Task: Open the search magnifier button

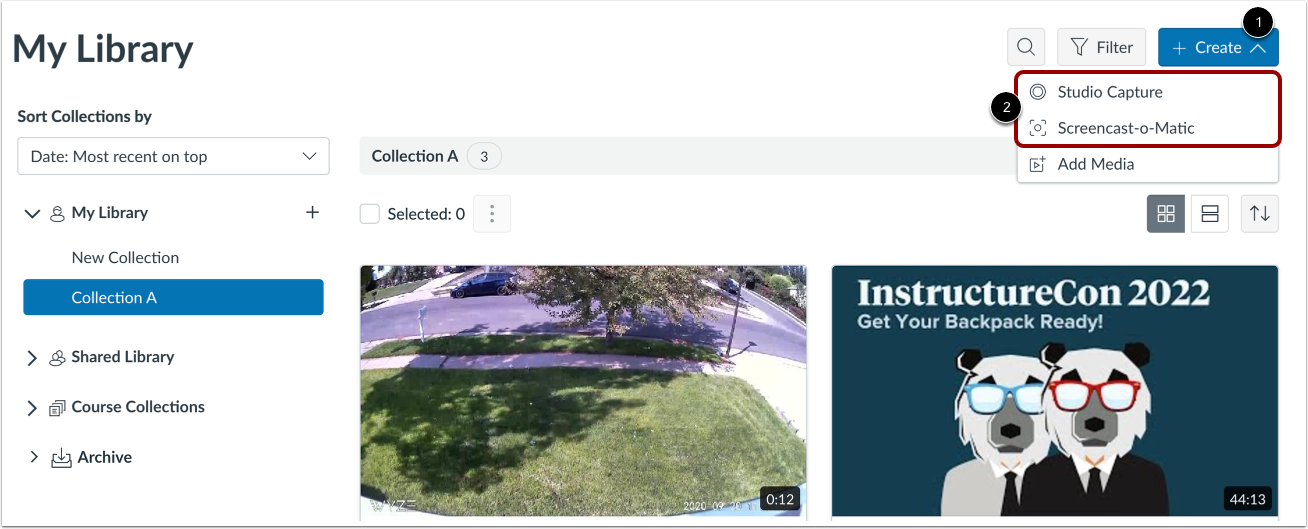Action: click(x=1026, y=47)
